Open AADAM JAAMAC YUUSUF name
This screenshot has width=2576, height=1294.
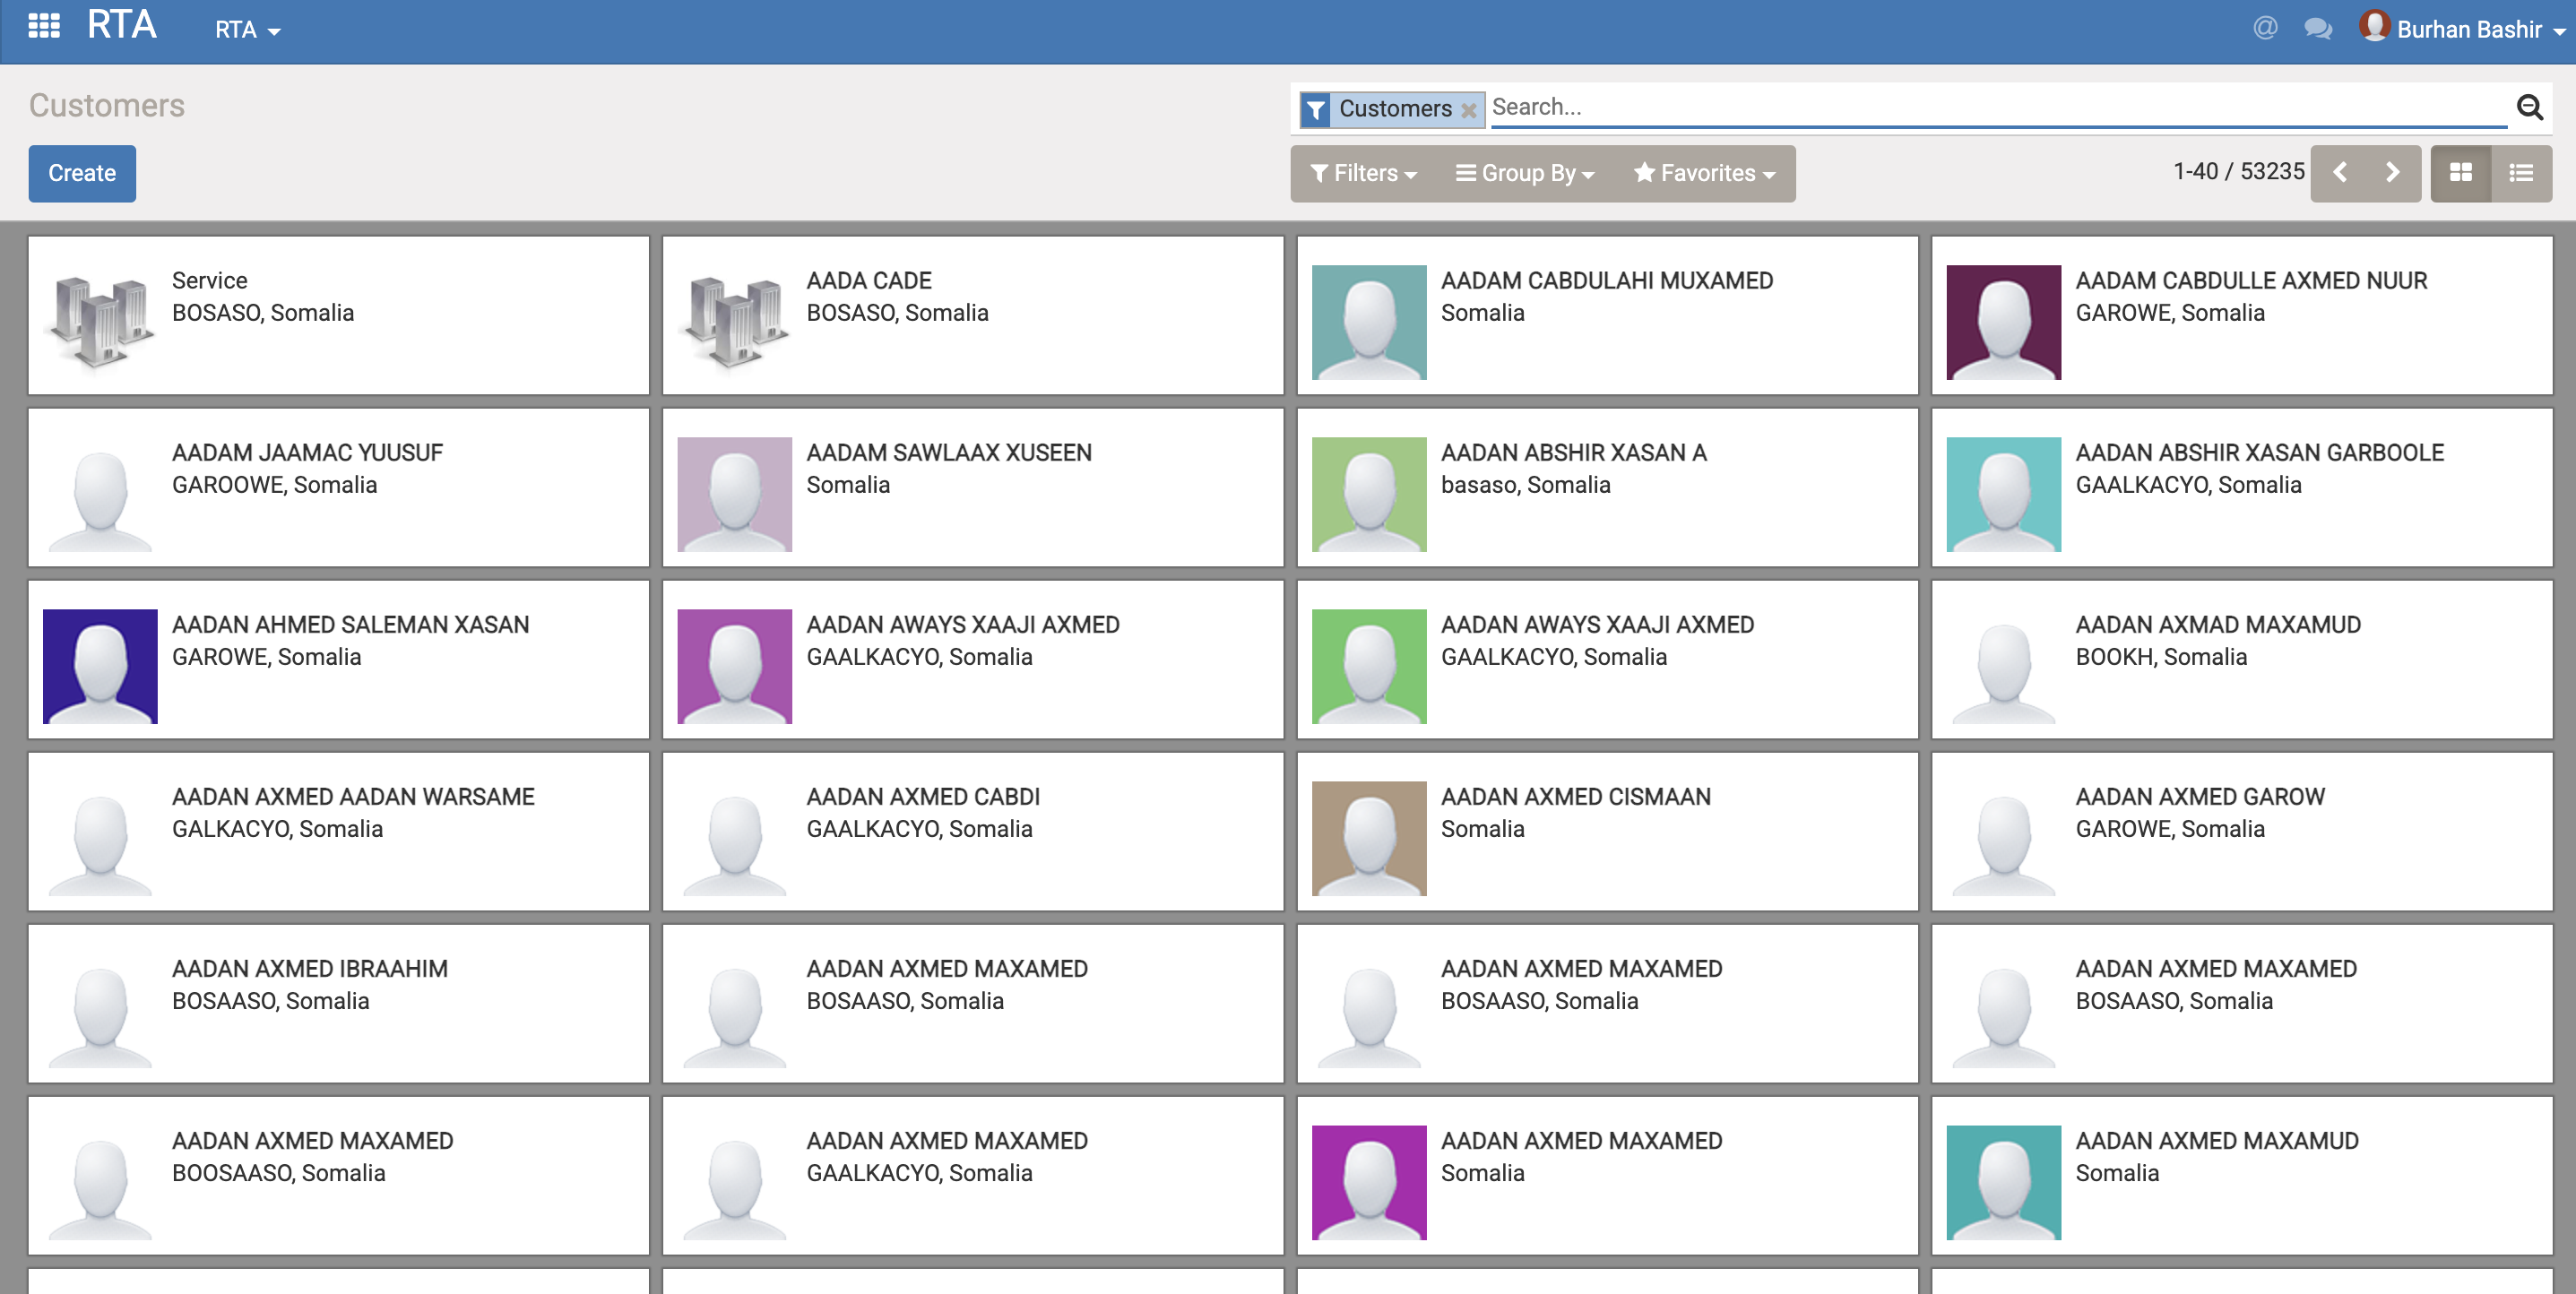tap(307, 452)
